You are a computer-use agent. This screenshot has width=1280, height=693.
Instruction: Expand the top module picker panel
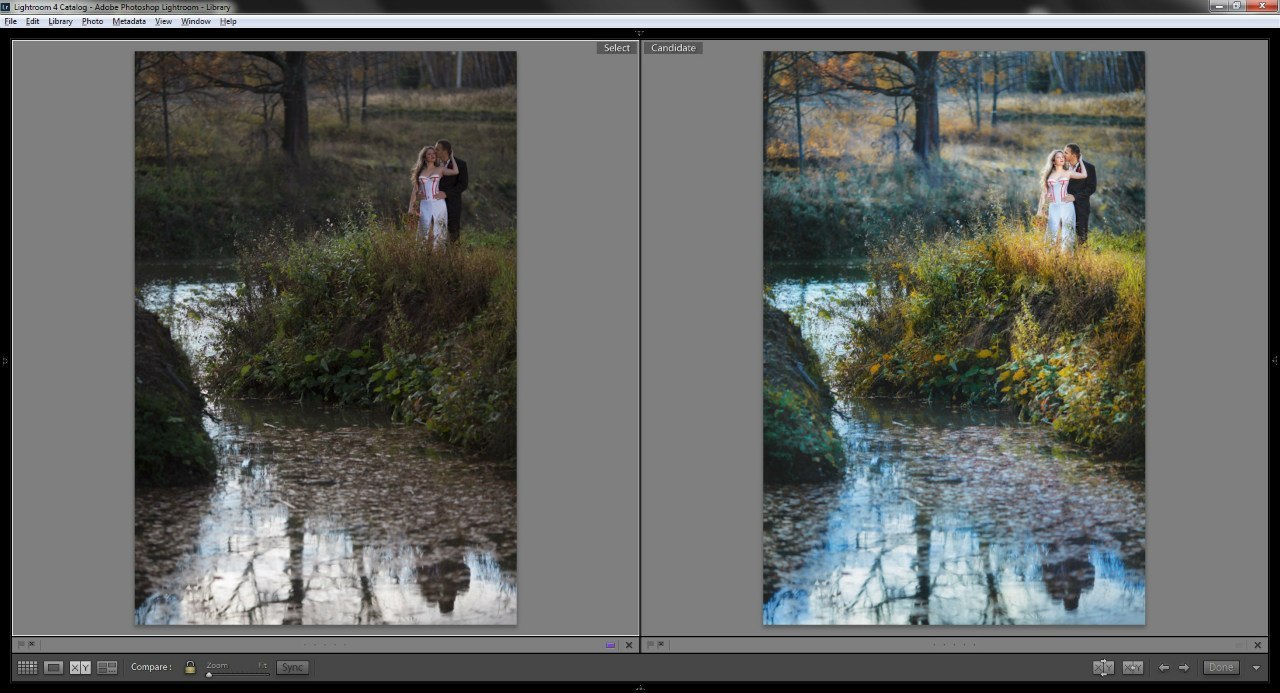click(x=640, y=33)
